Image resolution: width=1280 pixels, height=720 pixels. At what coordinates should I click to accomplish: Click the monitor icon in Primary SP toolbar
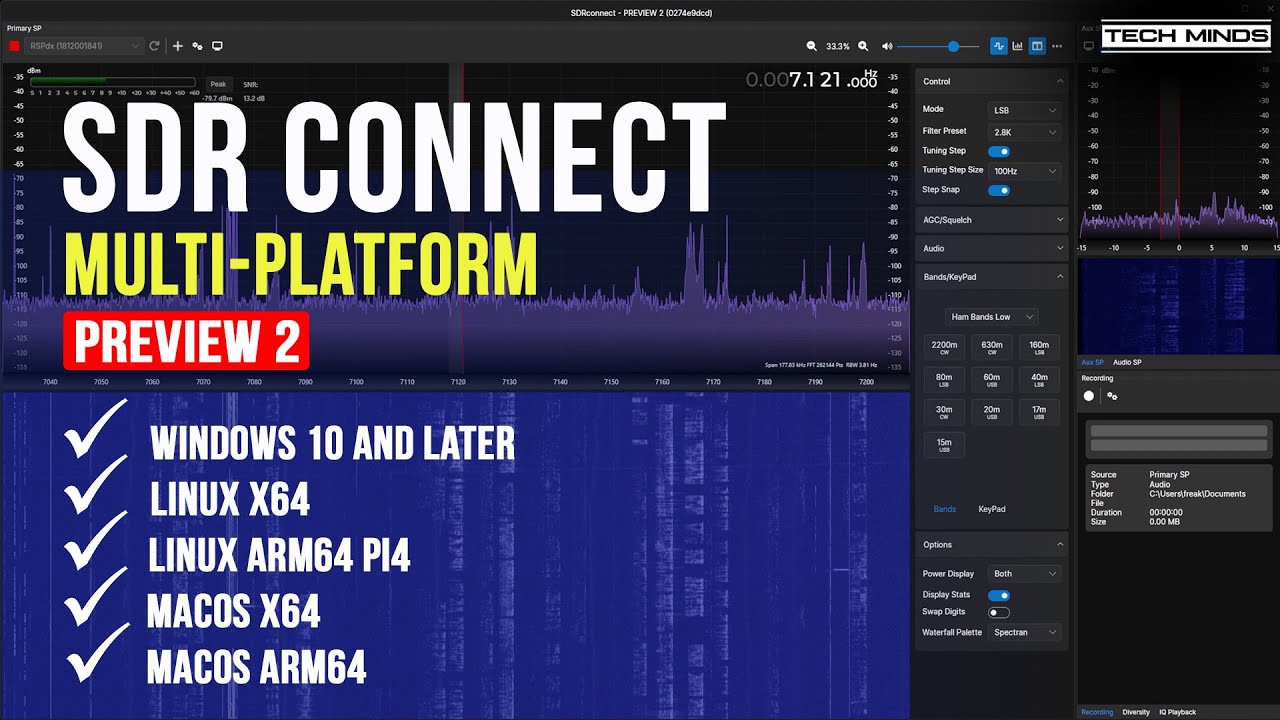click(x=217, y=46)
